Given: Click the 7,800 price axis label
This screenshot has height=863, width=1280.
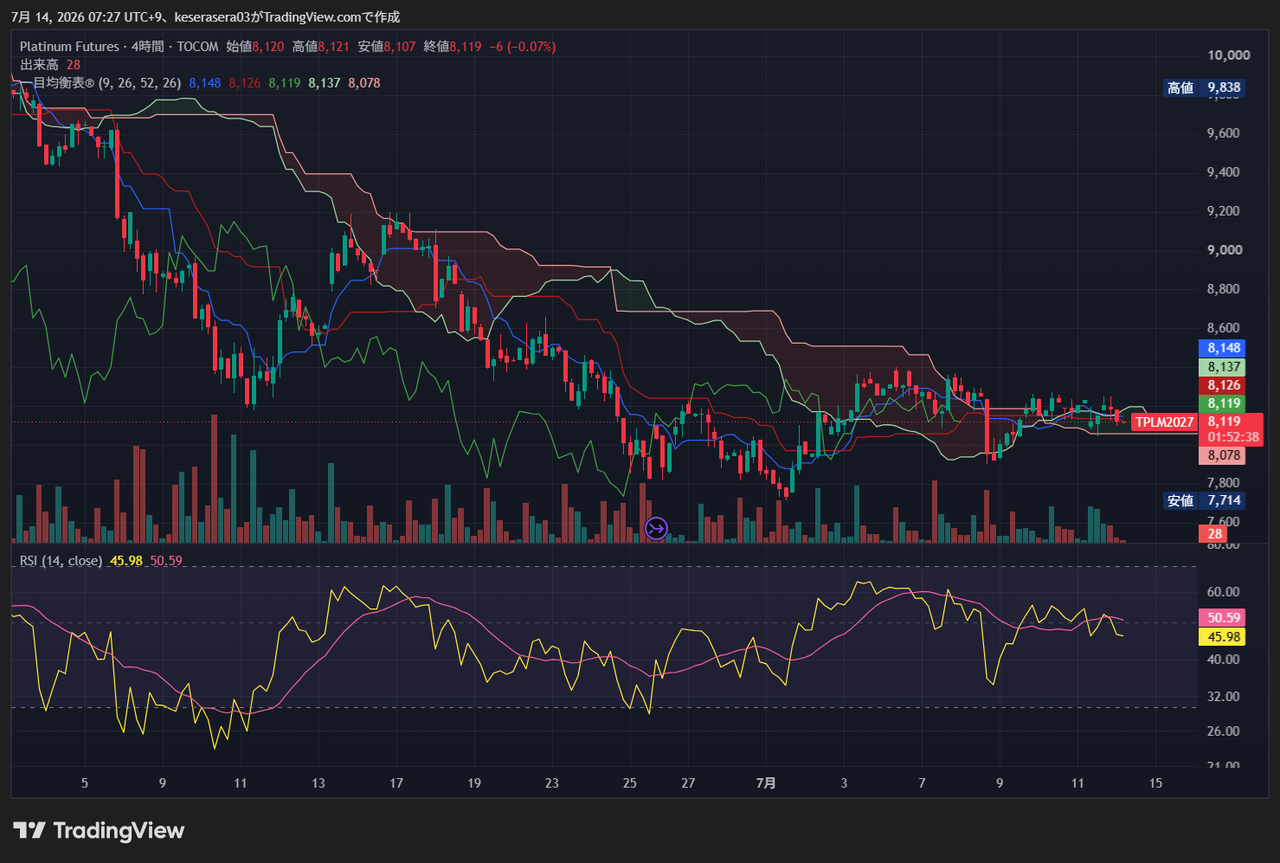Looking at the screenshot, I should point(1225,483).
